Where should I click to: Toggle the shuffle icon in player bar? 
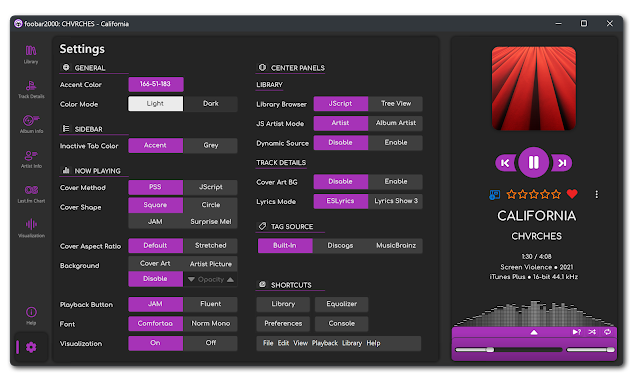click(x=592, y=332)
